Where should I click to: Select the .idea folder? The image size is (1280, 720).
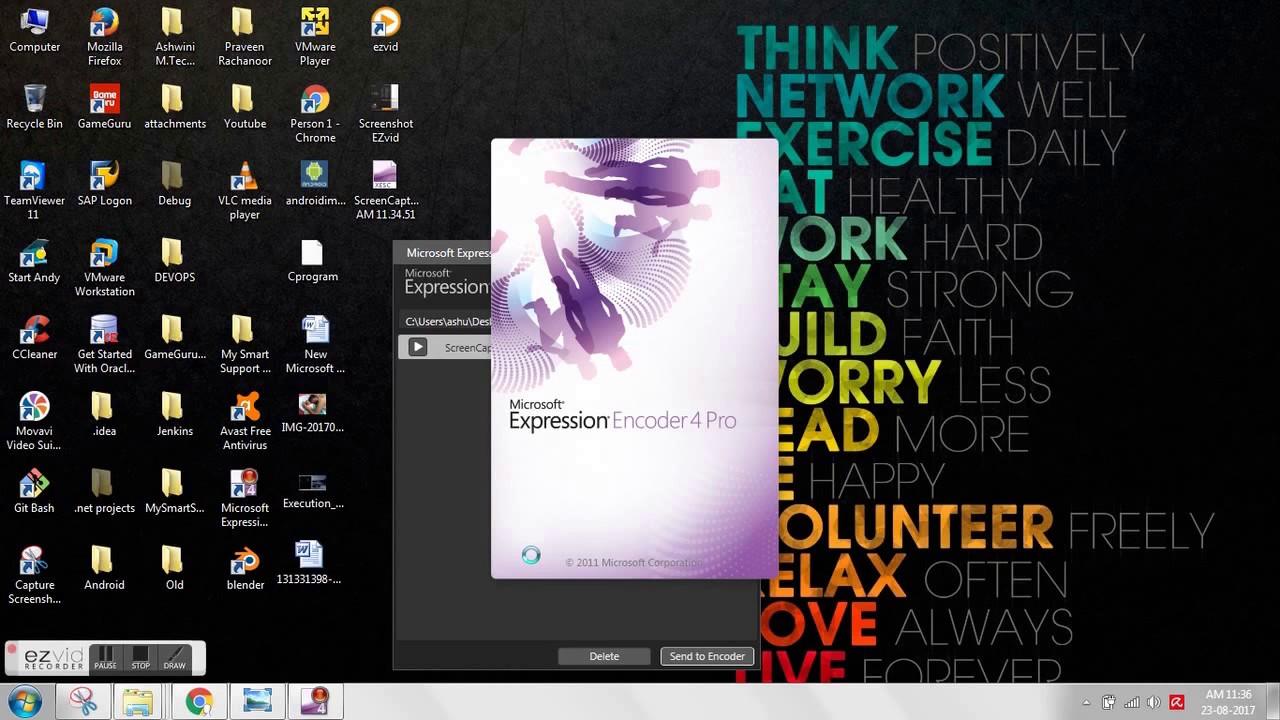104,415
